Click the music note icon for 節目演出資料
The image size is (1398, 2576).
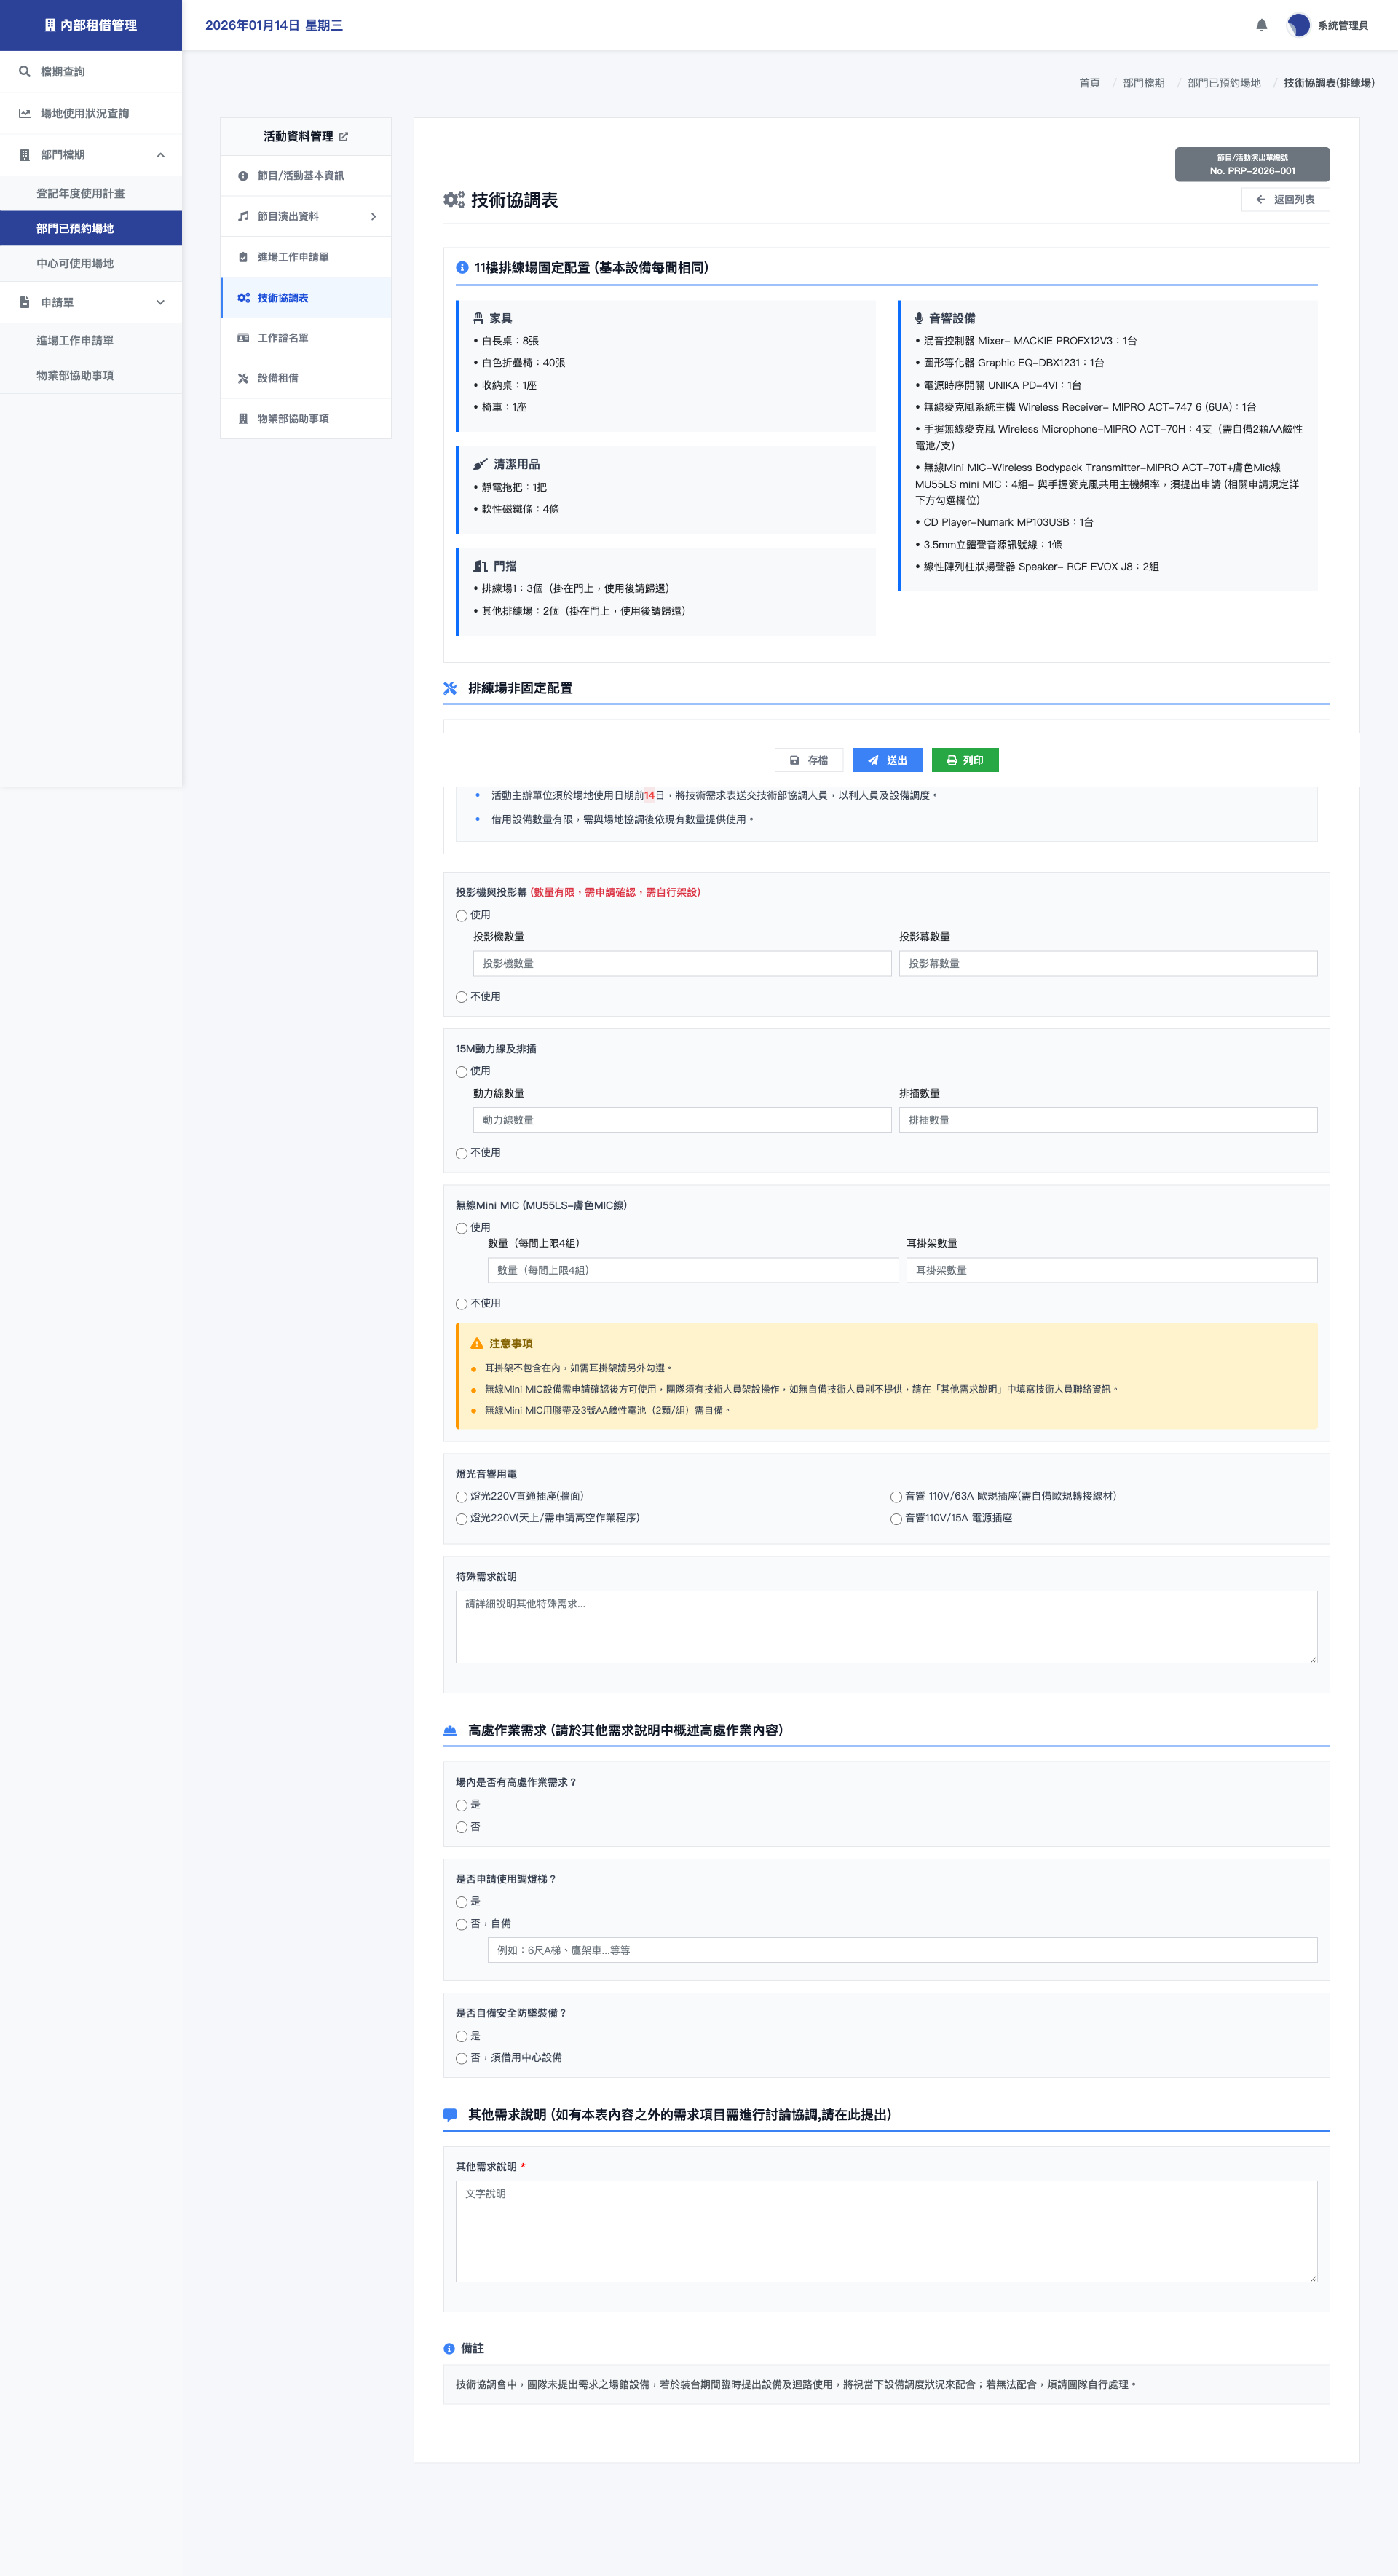(243, 217)
